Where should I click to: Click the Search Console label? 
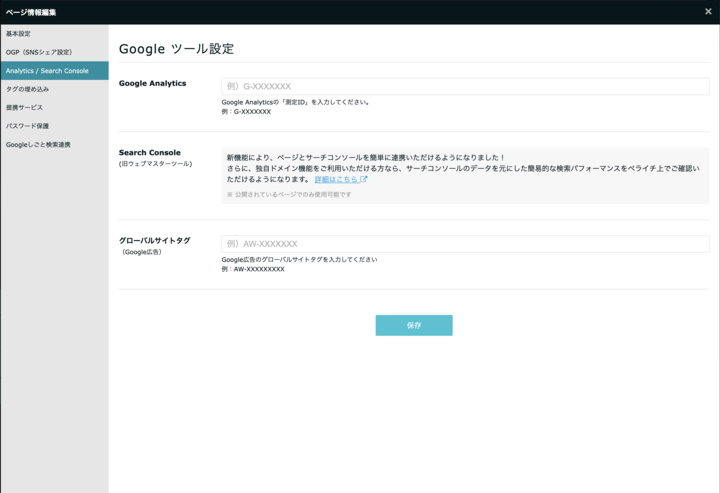point(150,152)
